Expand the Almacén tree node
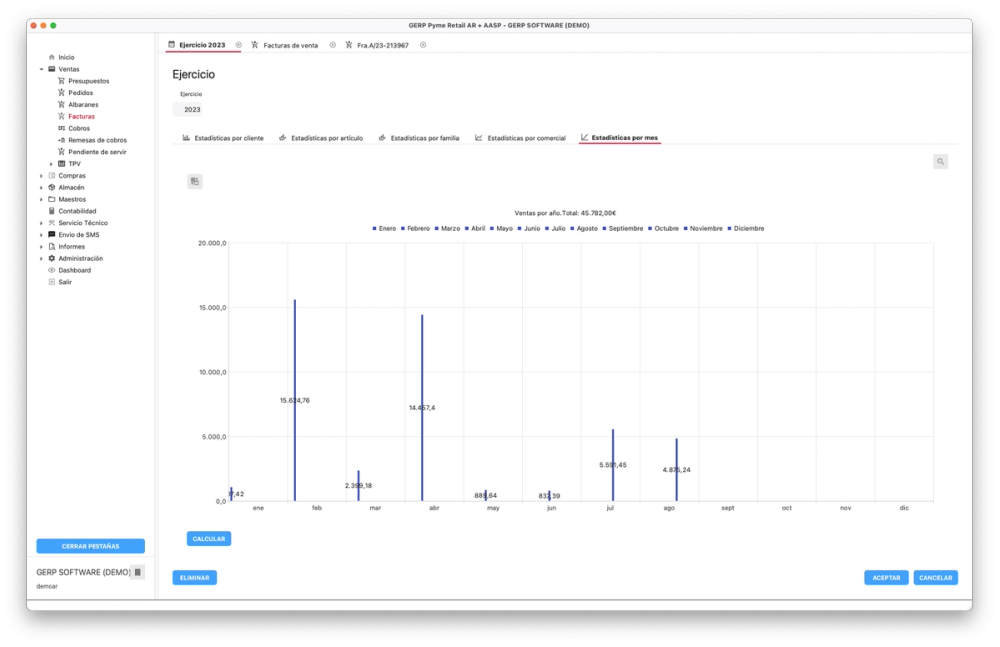Screen dimensions: 1000x647 pos(41,188)
